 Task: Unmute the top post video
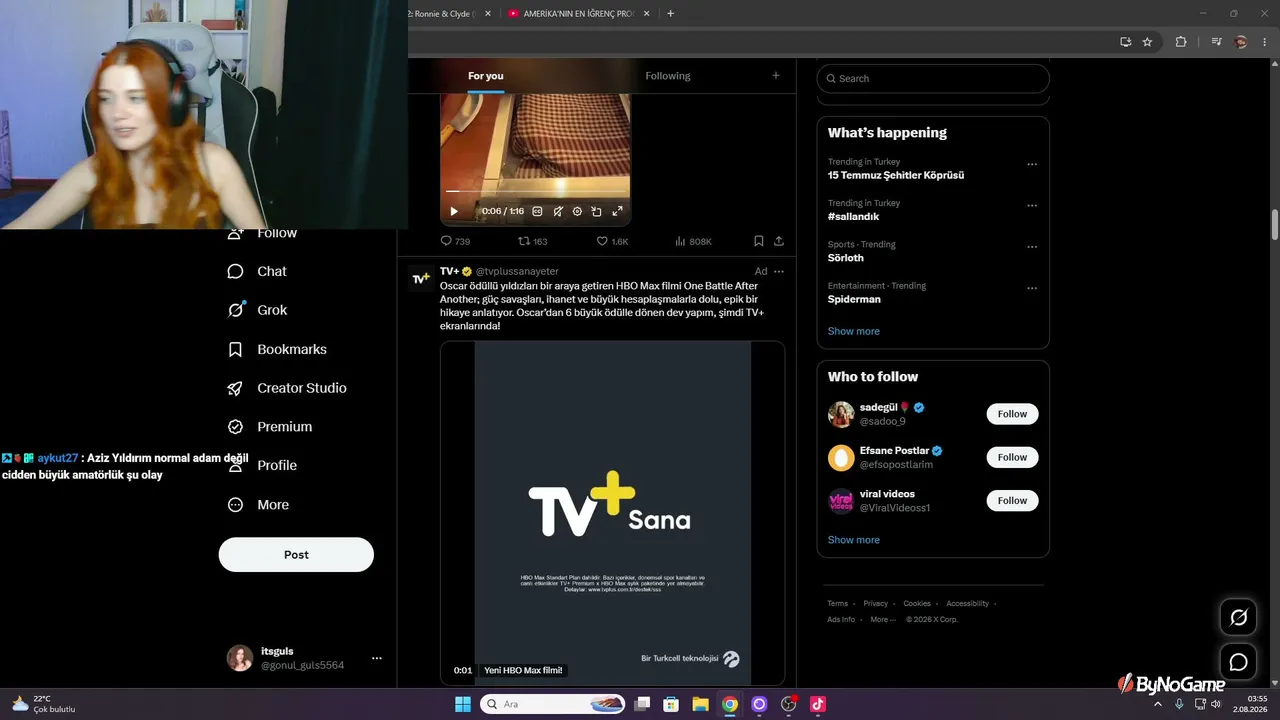[x=558, y=211]
